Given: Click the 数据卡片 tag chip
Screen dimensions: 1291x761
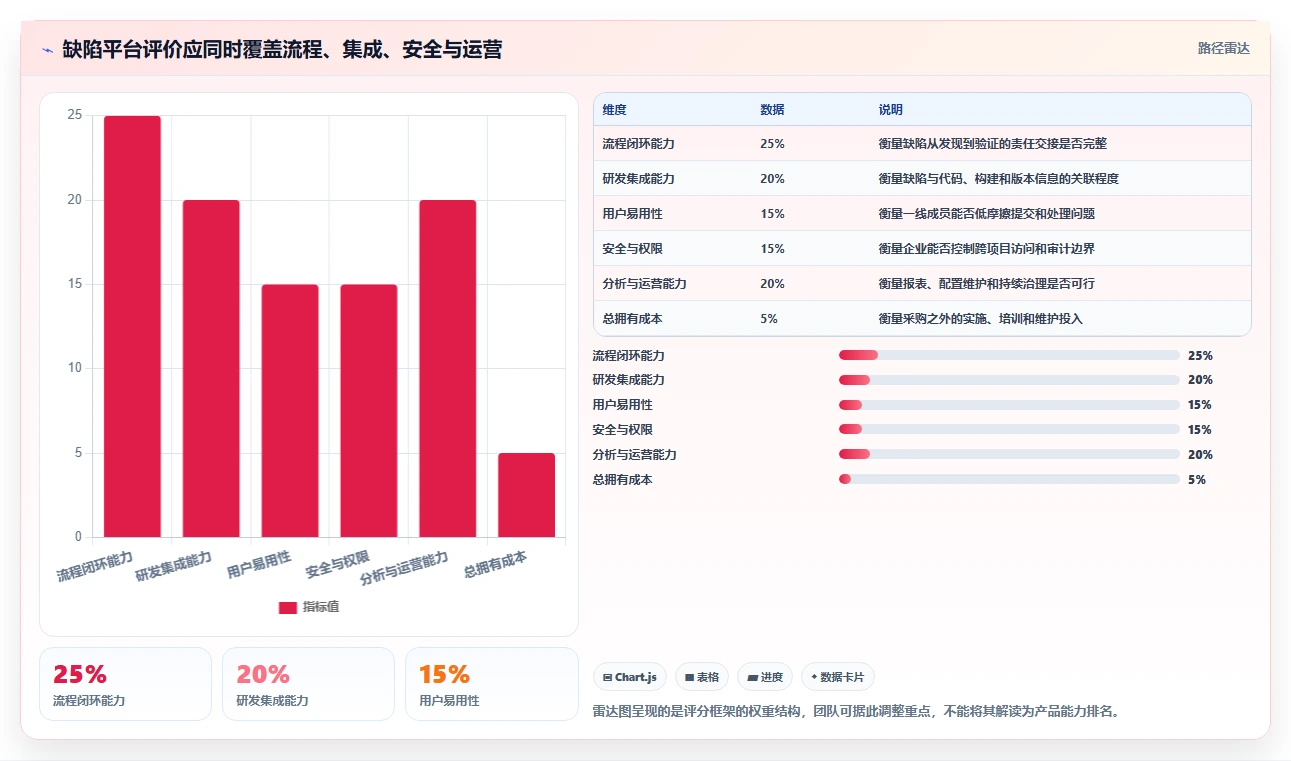Looking at the screenshot, I should pyautogui.click(x=838, y=677).
